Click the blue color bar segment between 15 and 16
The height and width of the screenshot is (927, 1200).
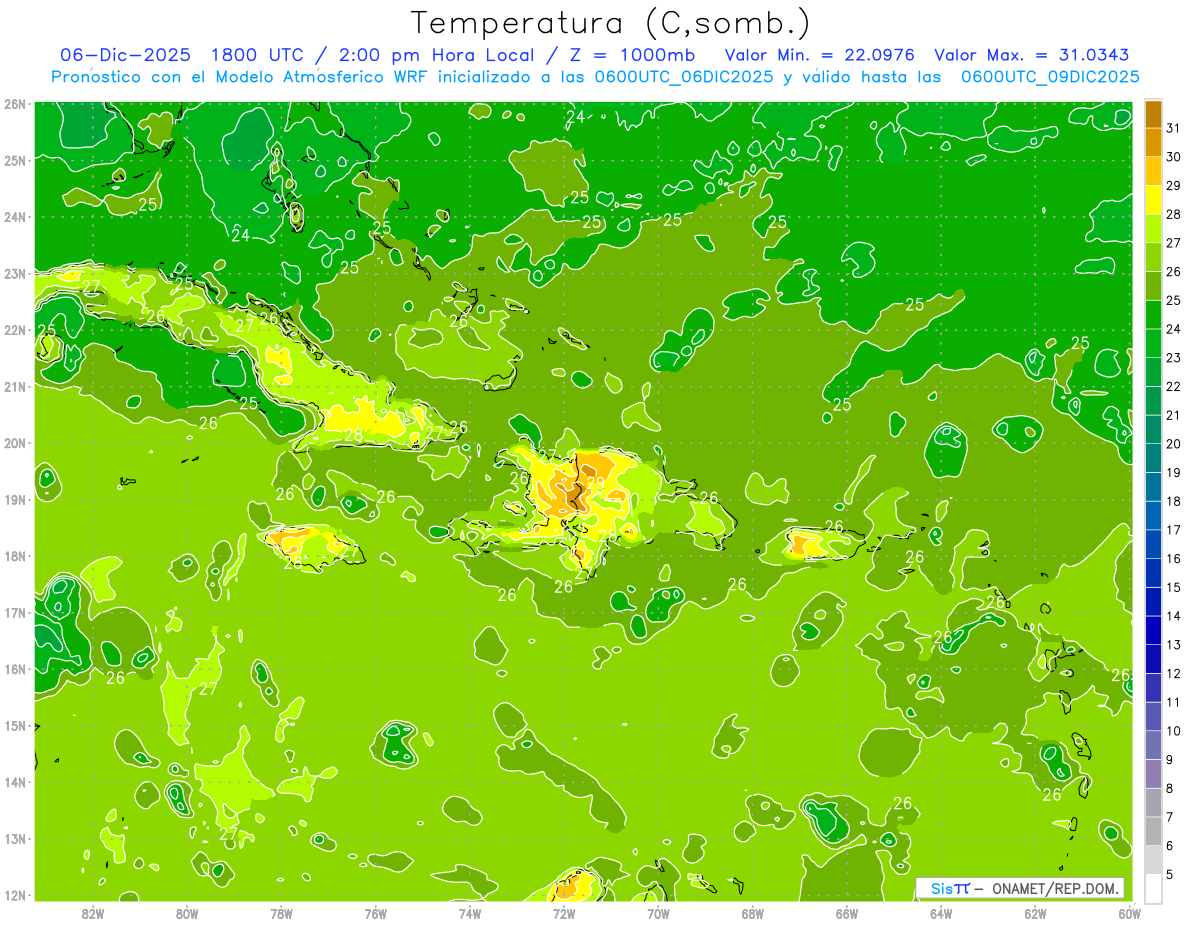coord(1153,573)
